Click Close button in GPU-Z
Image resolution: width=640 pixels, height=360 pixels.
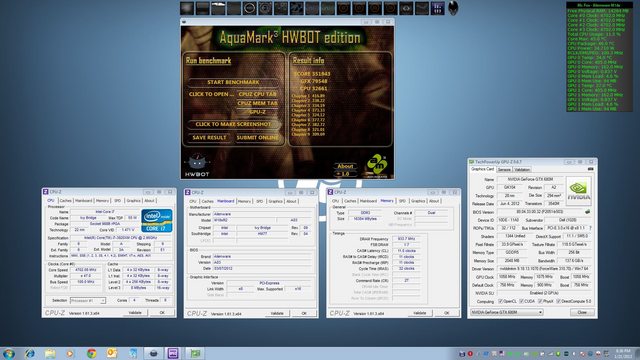point(582,312)
